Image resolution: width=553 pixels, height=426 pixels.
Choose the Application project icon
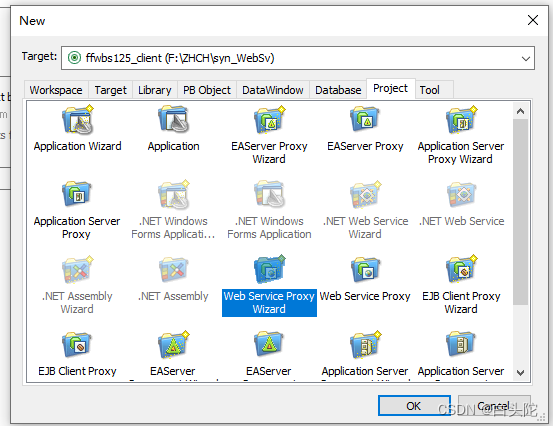173,120
